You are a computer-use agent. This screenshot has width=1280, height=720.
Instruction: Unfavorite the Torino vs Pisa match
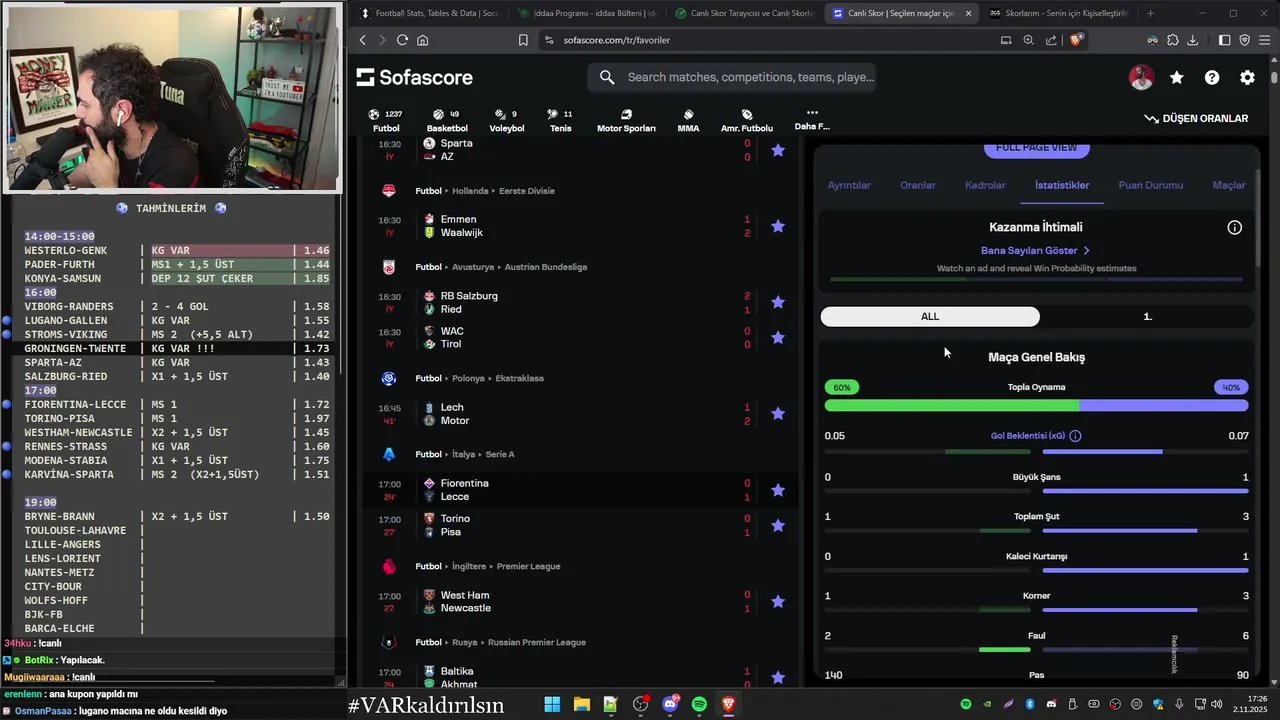coord(778,525)
